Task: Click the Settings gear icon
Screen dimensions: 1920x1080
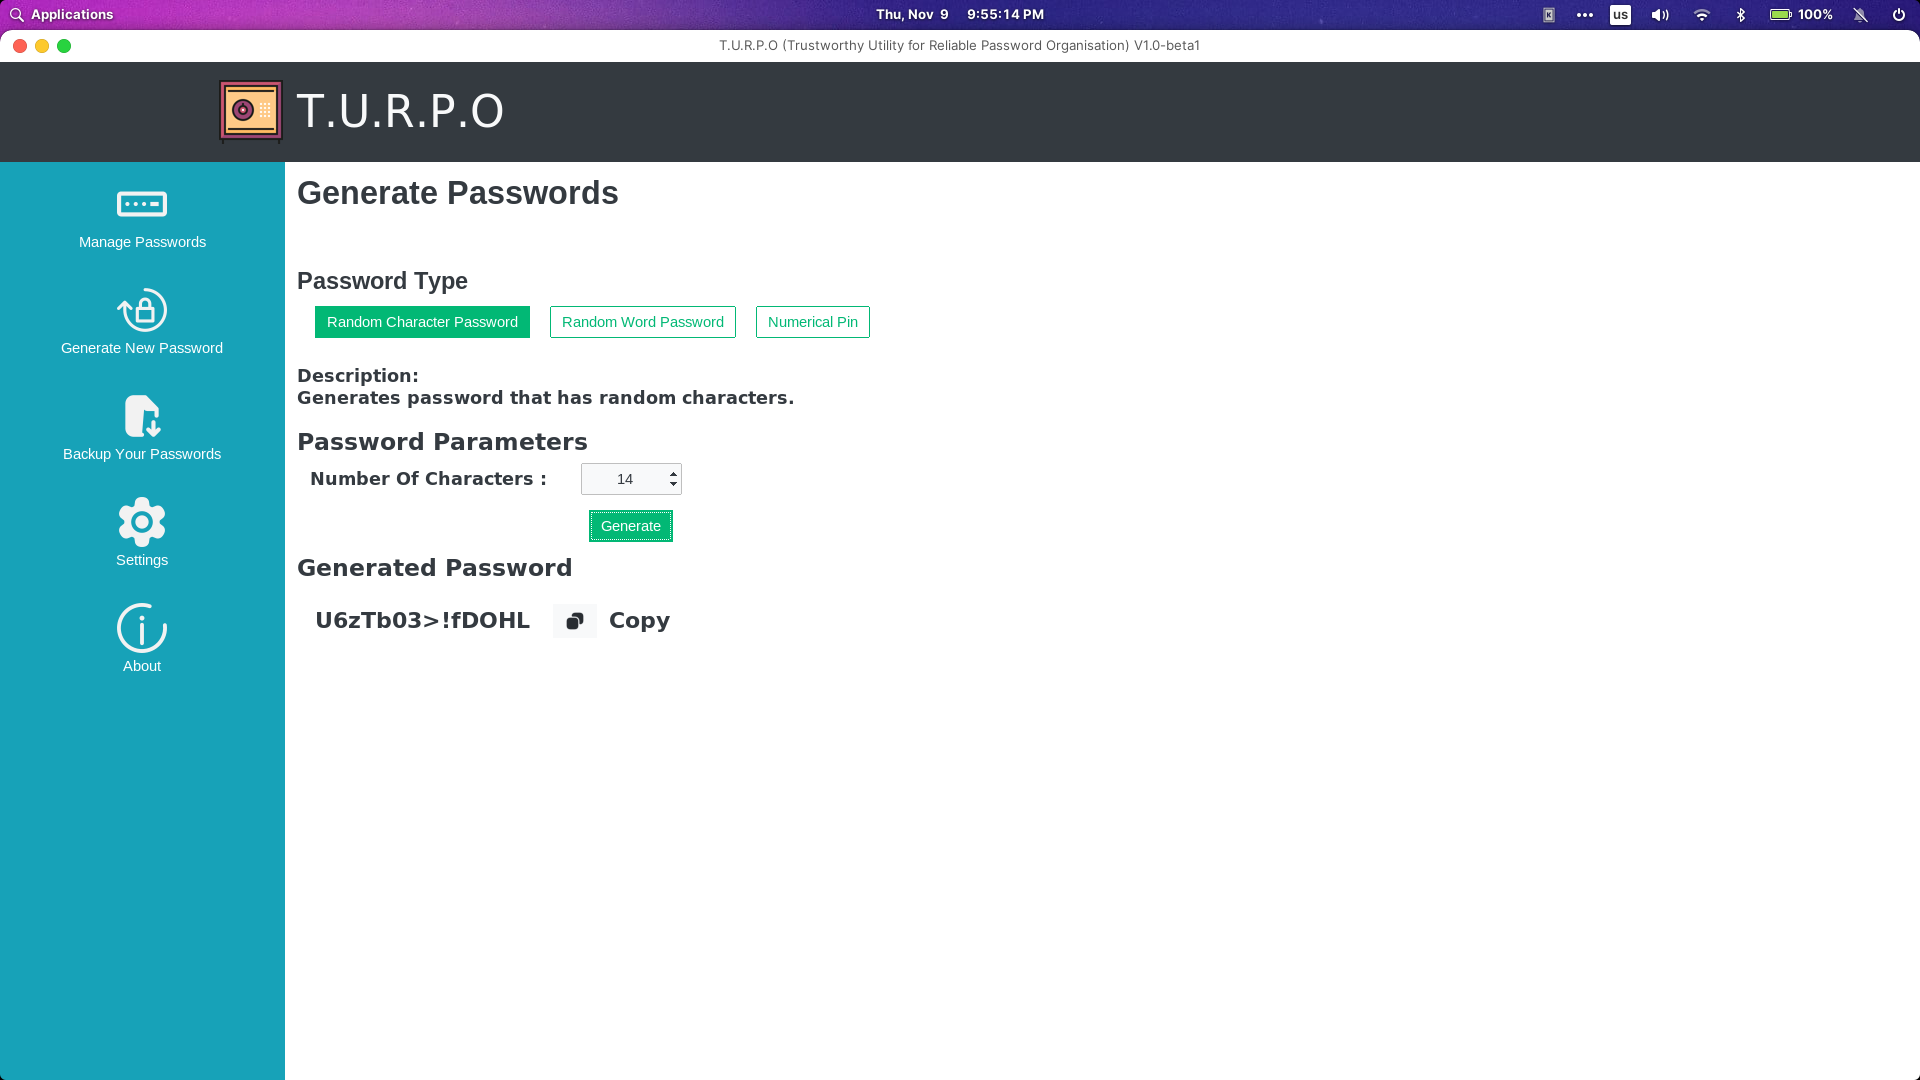Action: tap(141, 521)
